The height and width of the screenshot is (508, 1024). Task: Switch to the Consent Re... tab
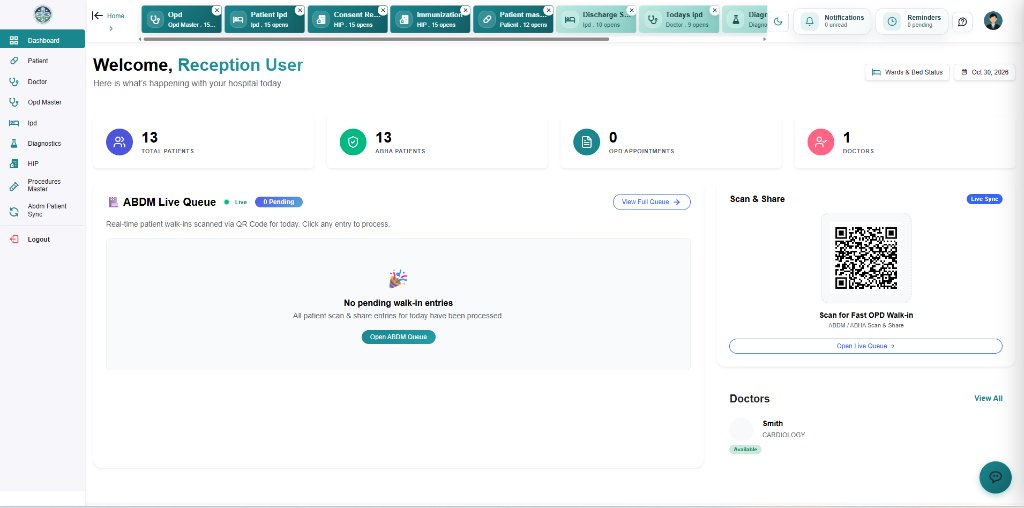coord(348,20)
